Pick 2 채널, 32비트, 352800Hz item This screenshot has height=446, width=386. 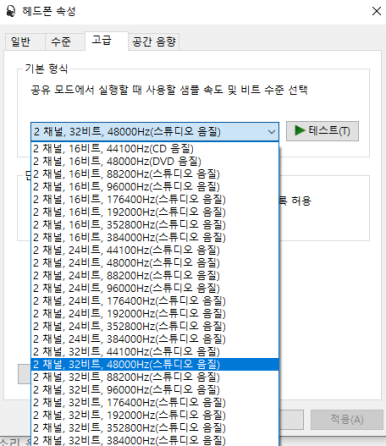tap(155, 428)
